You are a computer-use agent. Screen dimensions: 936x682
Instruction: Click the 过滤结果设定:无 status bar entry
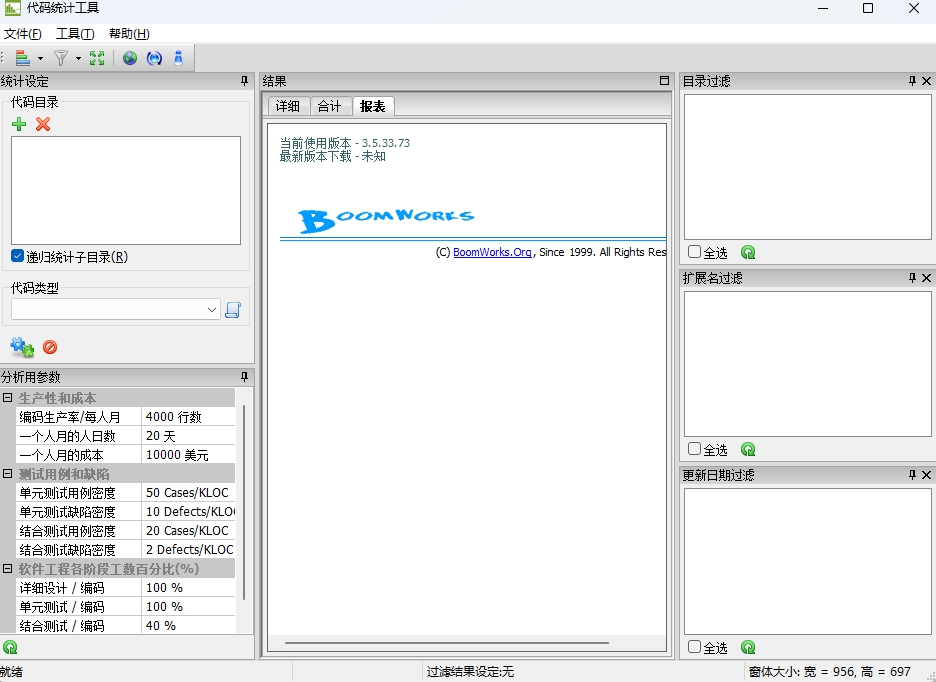(x=470, y=672)
